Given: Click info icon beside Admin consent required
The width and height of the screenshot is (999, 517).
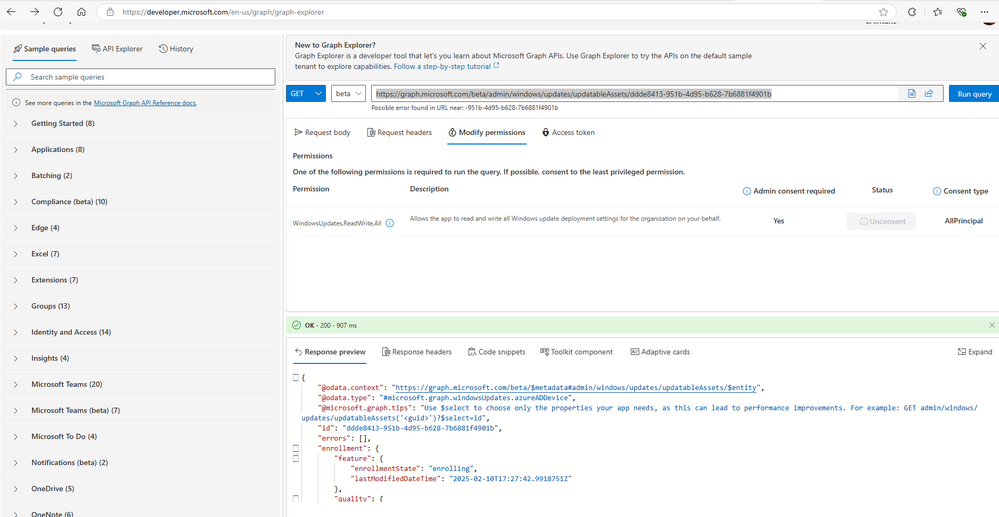Looking at the screenshot, I should [747, 191].
